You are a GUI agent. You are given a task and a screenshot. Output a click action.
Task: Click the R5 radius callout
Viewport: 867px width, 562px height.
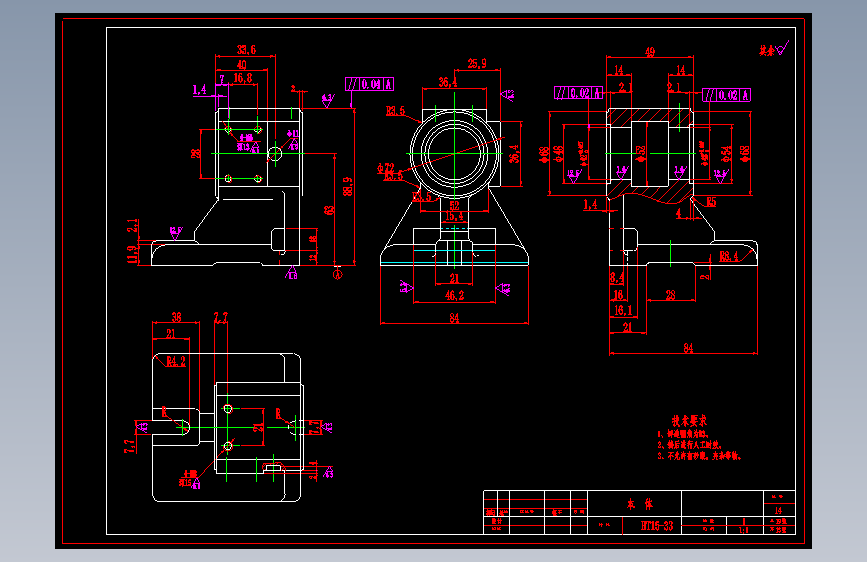711,202
